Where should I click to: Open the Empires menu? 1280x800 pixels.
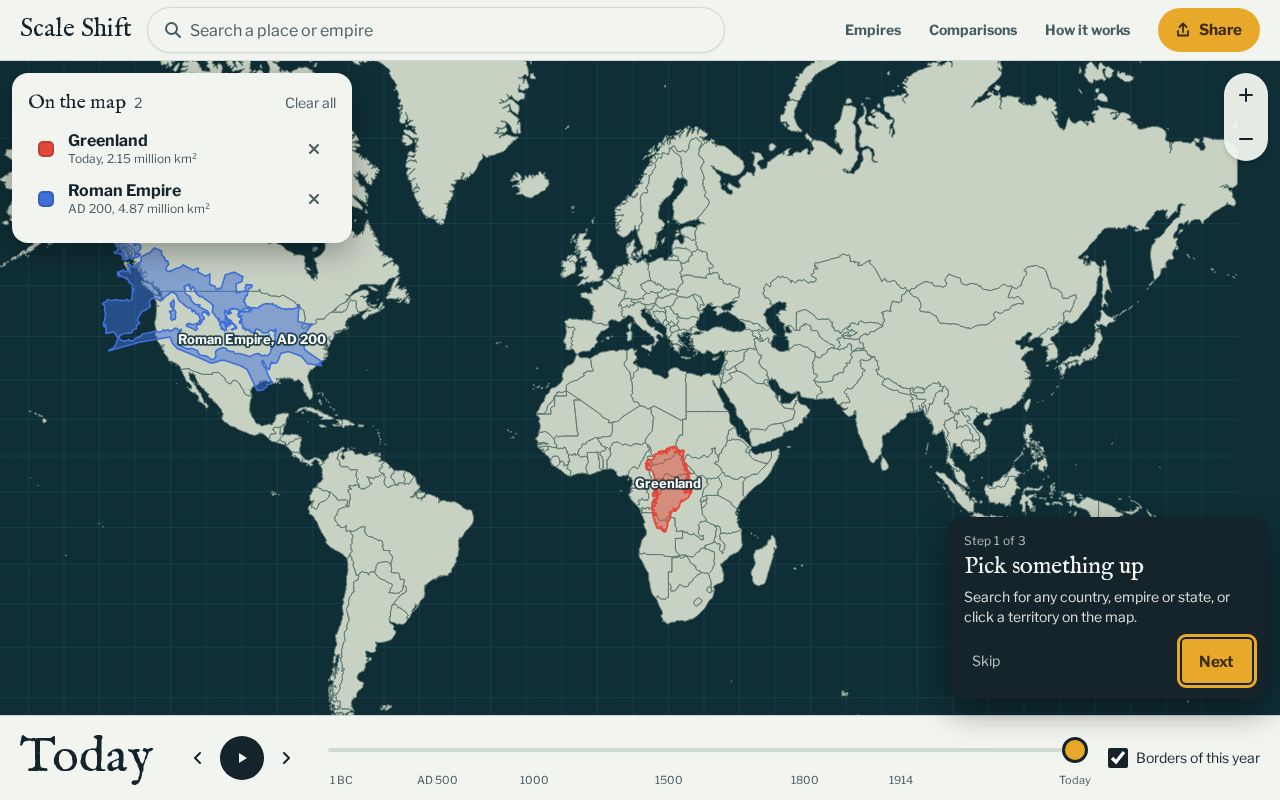[873, 30]
